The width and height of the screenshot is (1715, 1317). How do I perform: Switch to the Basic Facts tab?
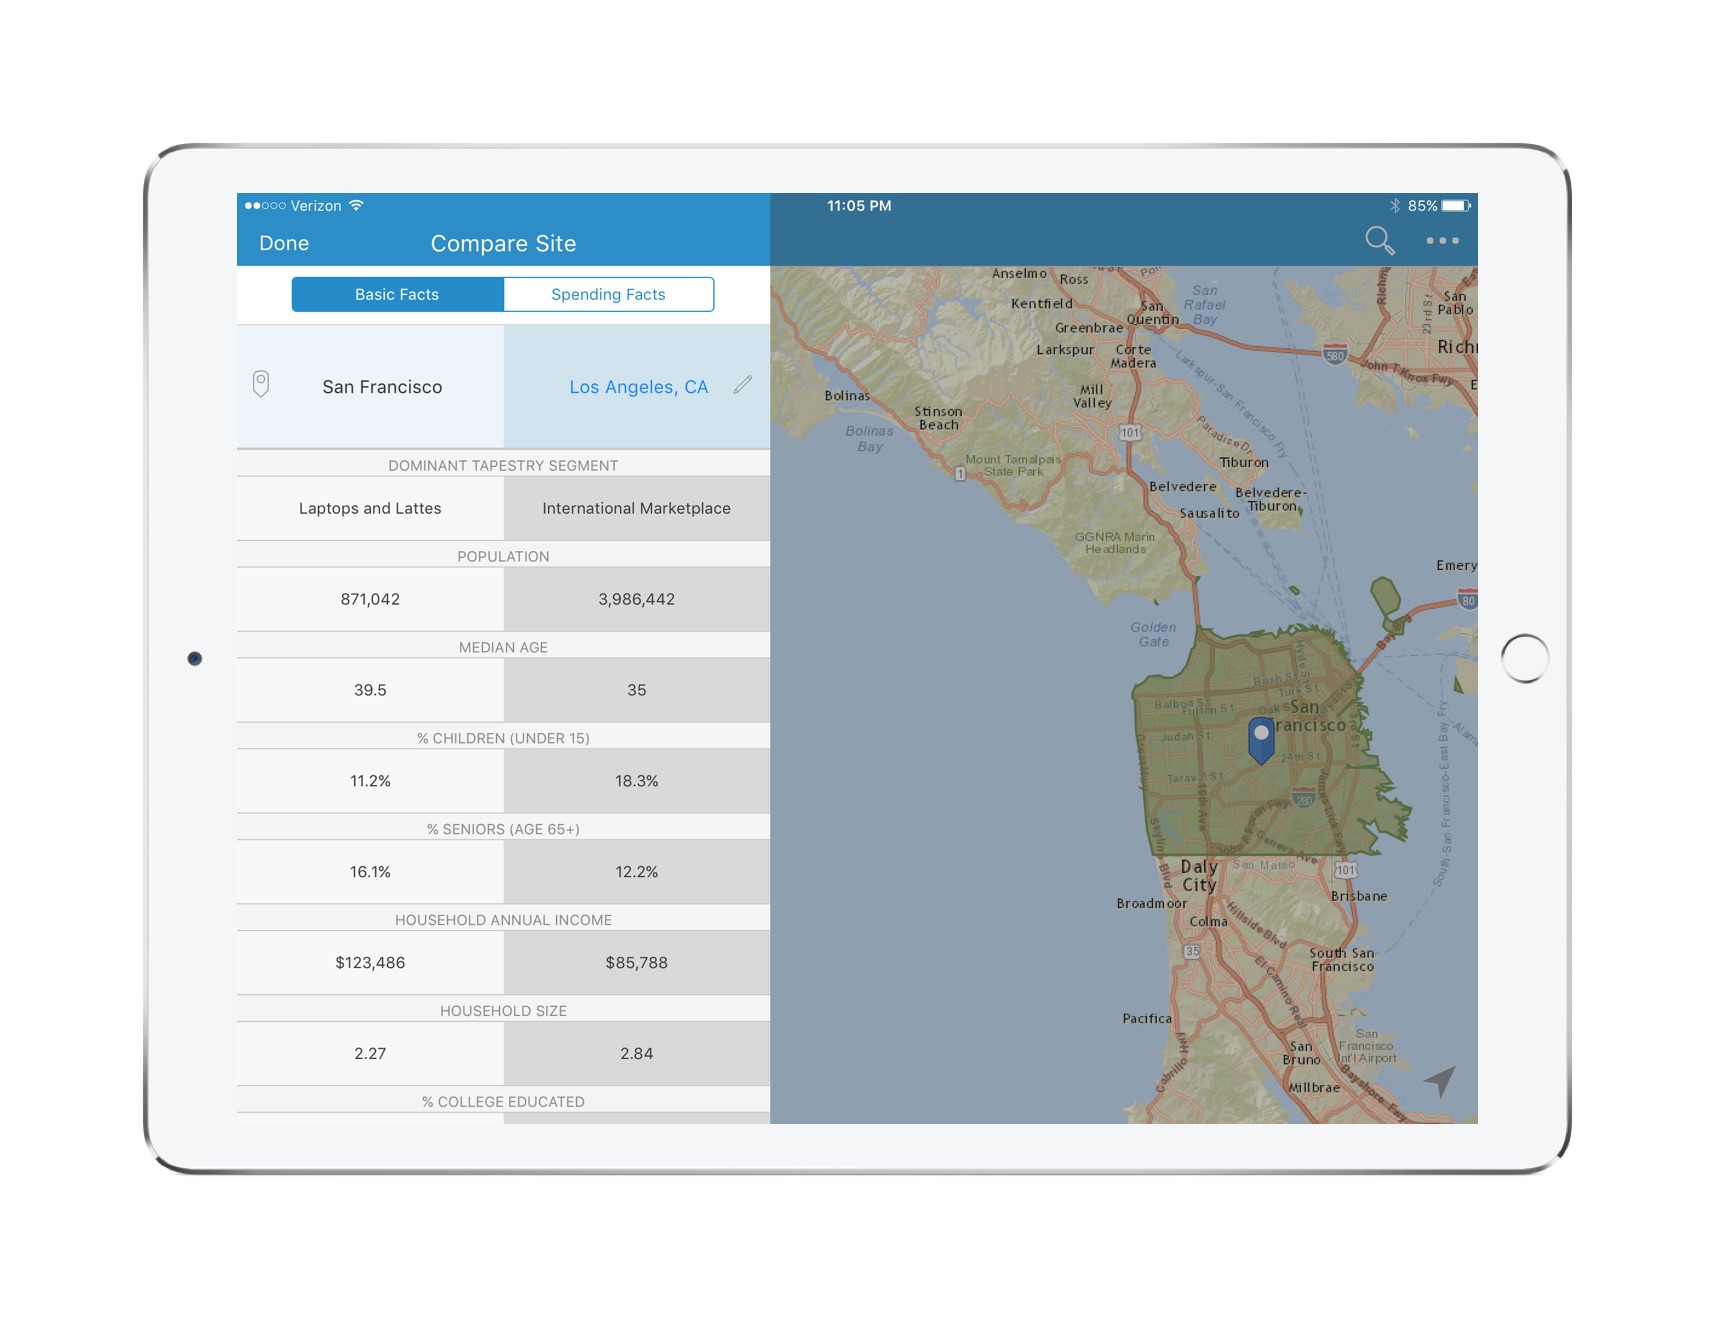(397, 294)
